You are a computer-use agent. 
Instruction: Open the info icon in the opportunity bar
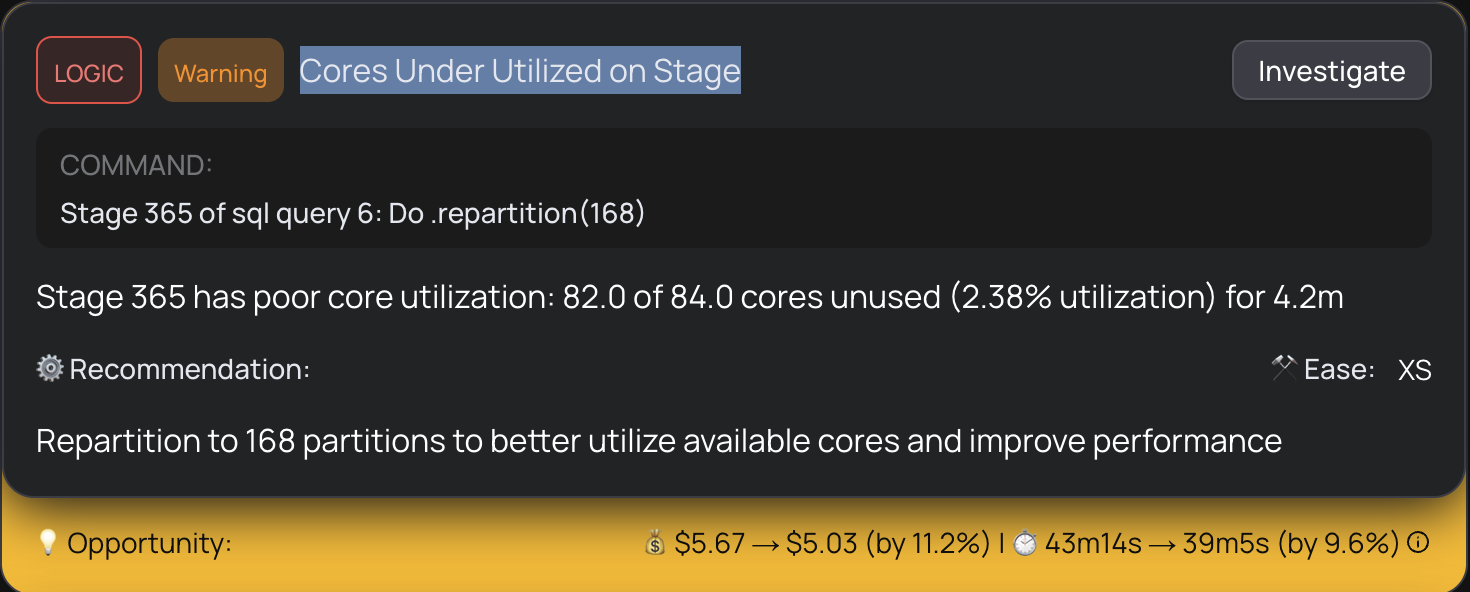[x=1420, y=543]
